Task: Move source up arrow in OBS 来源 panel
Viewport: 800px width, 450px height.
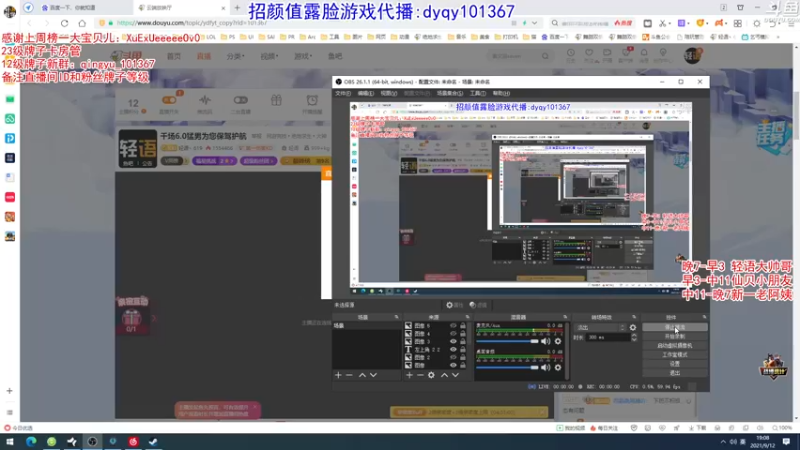Action: point(444,375)
